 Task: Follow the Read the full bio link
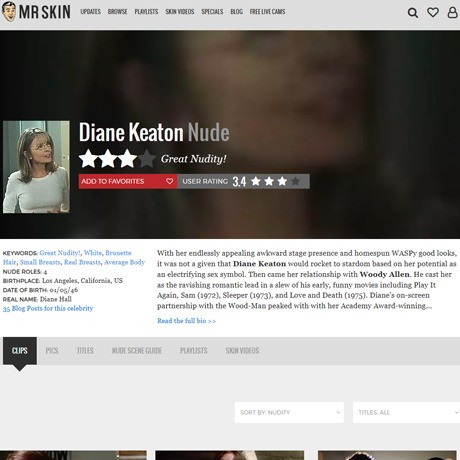tap(186, 321)
